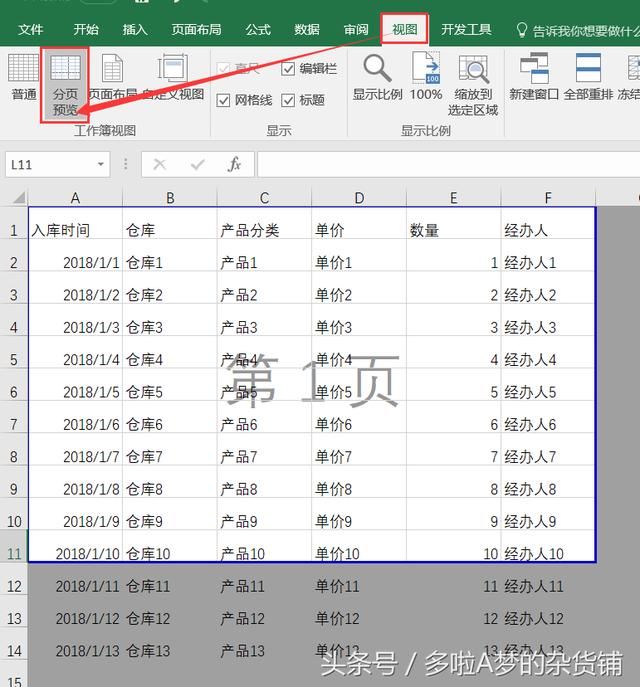The width and height of the screenshot is (640, 687).
Task: Open the Developer (开发工具) tab
Action: 466,29
